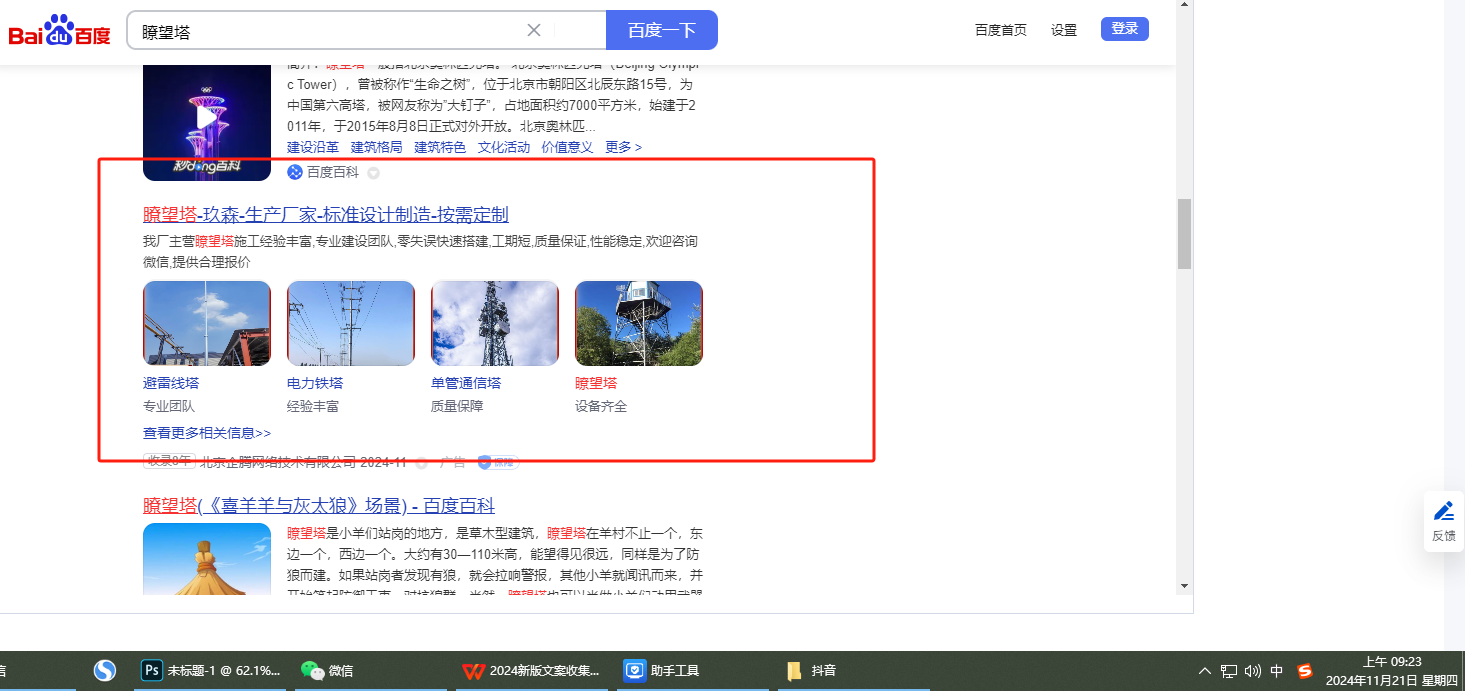1465x691 pixels.
Task: Switch to Photoshop 未标题-1 in taskbar
Action: (x=211, y=671)
